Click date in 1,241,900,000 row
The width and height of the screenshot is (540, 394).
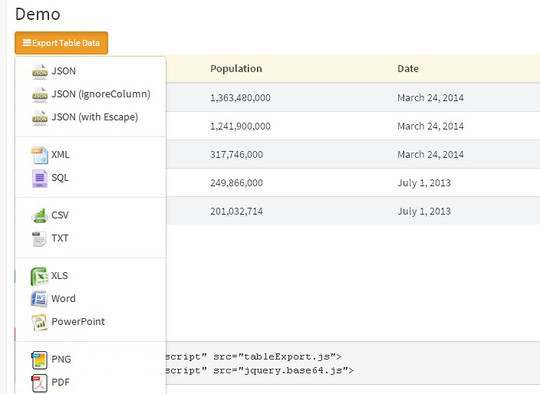click(x=430, y=126)
